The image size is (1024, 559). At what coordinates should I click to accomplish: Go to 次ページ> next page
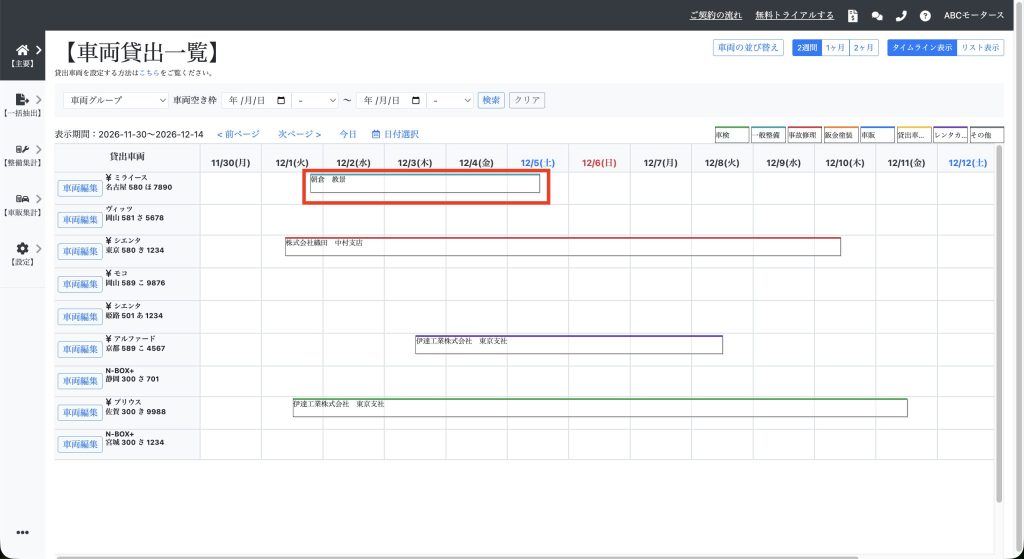pyautogui.click(x=300, y=135)
